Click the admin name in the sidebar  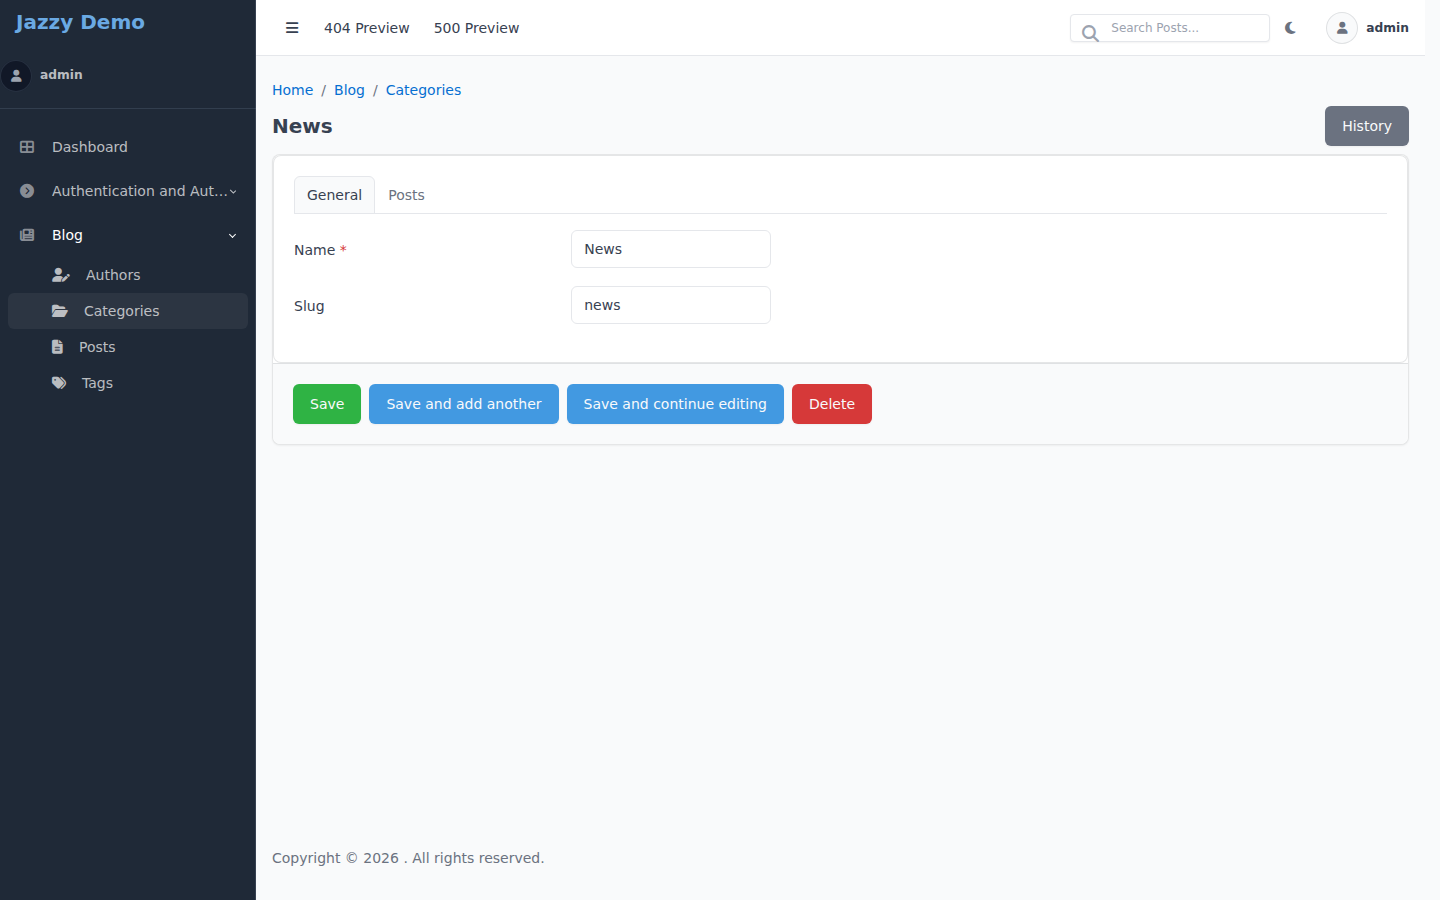tap(61, 75)
